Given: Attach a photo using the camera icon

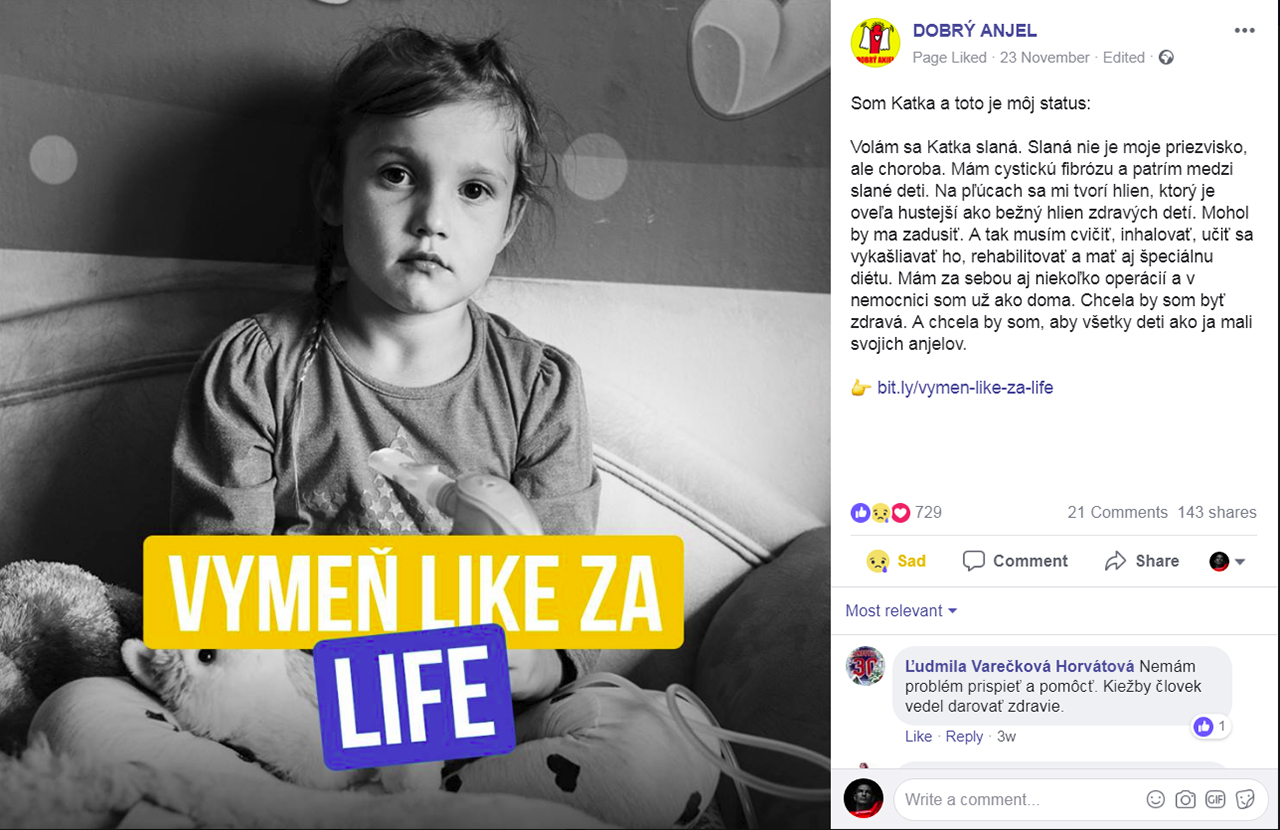Looking at the screenshot, I should click(1185, 799).
